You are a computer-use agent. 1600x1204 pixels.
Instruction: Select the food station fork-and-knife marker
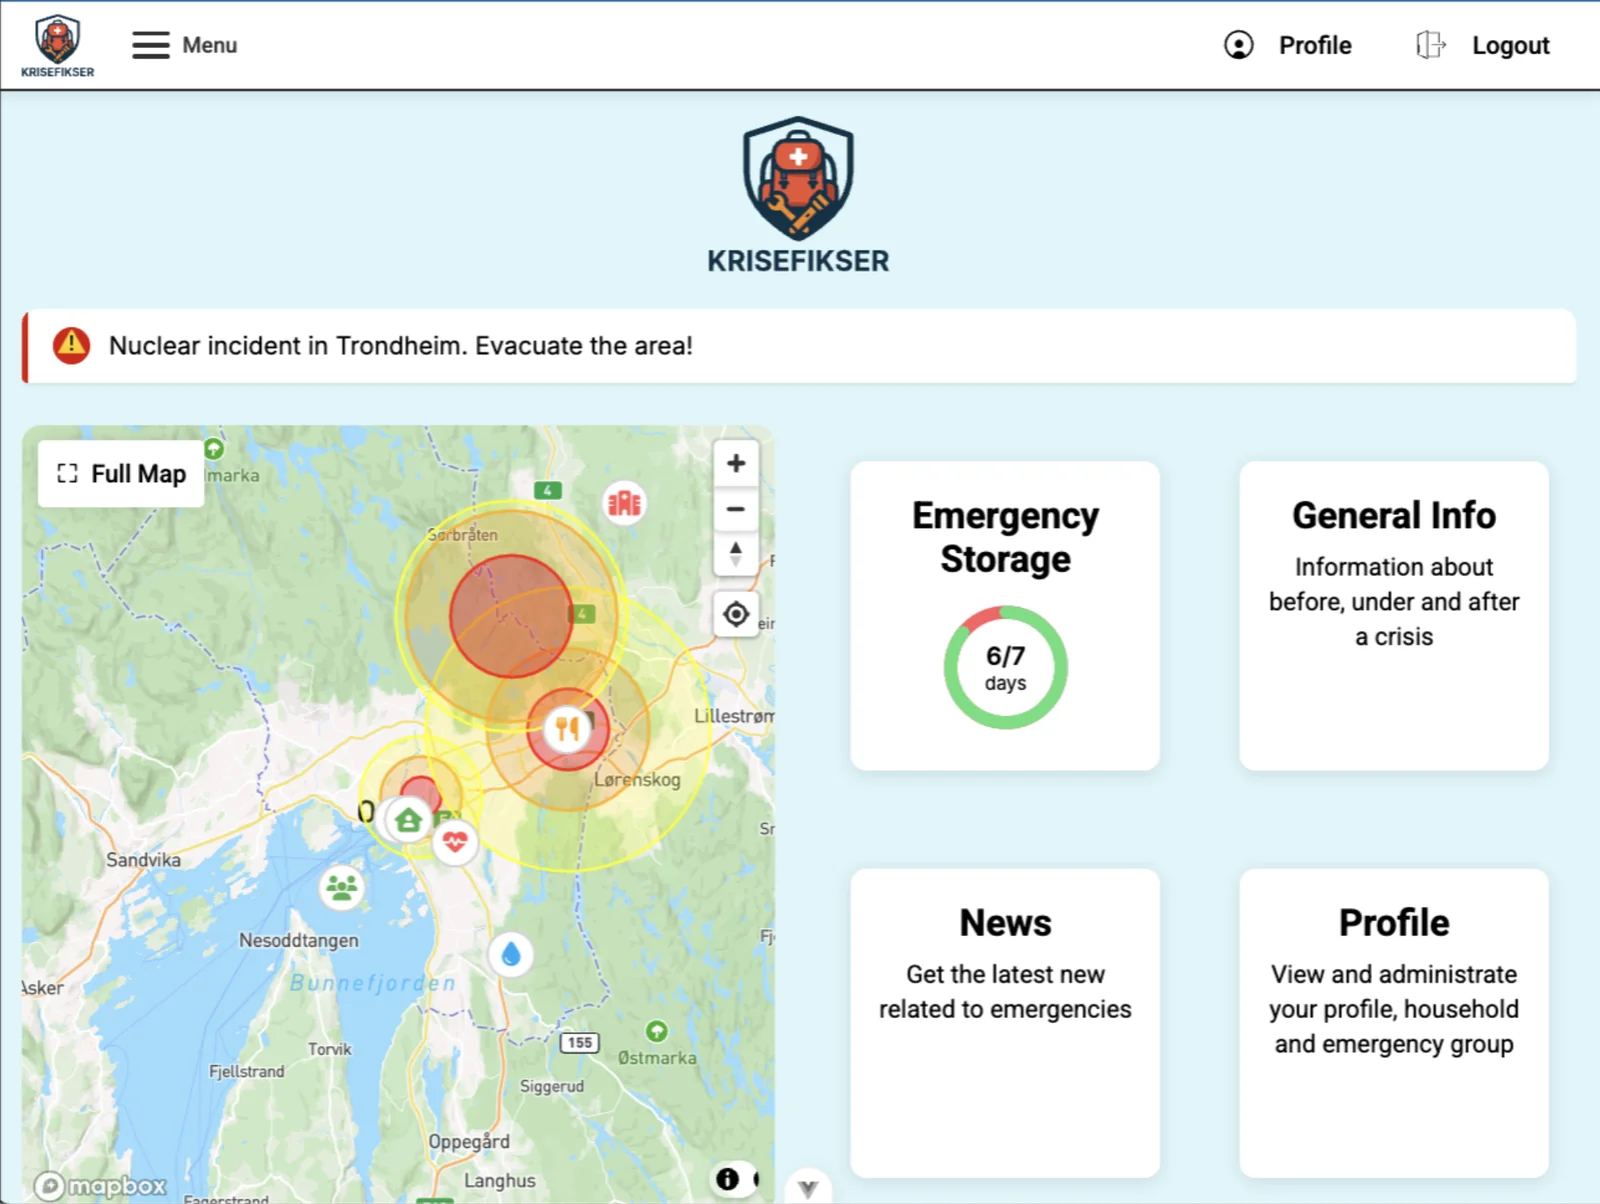pyautogui.click(x=567, y=728)
